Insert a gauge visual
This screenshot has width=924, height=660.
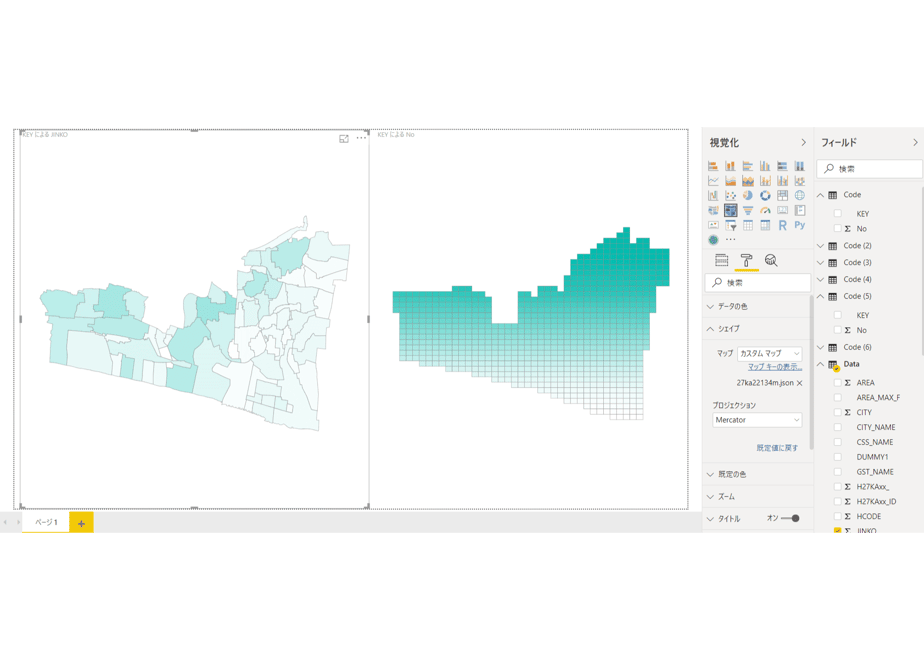pyautogui.click(x=765, y=210)
